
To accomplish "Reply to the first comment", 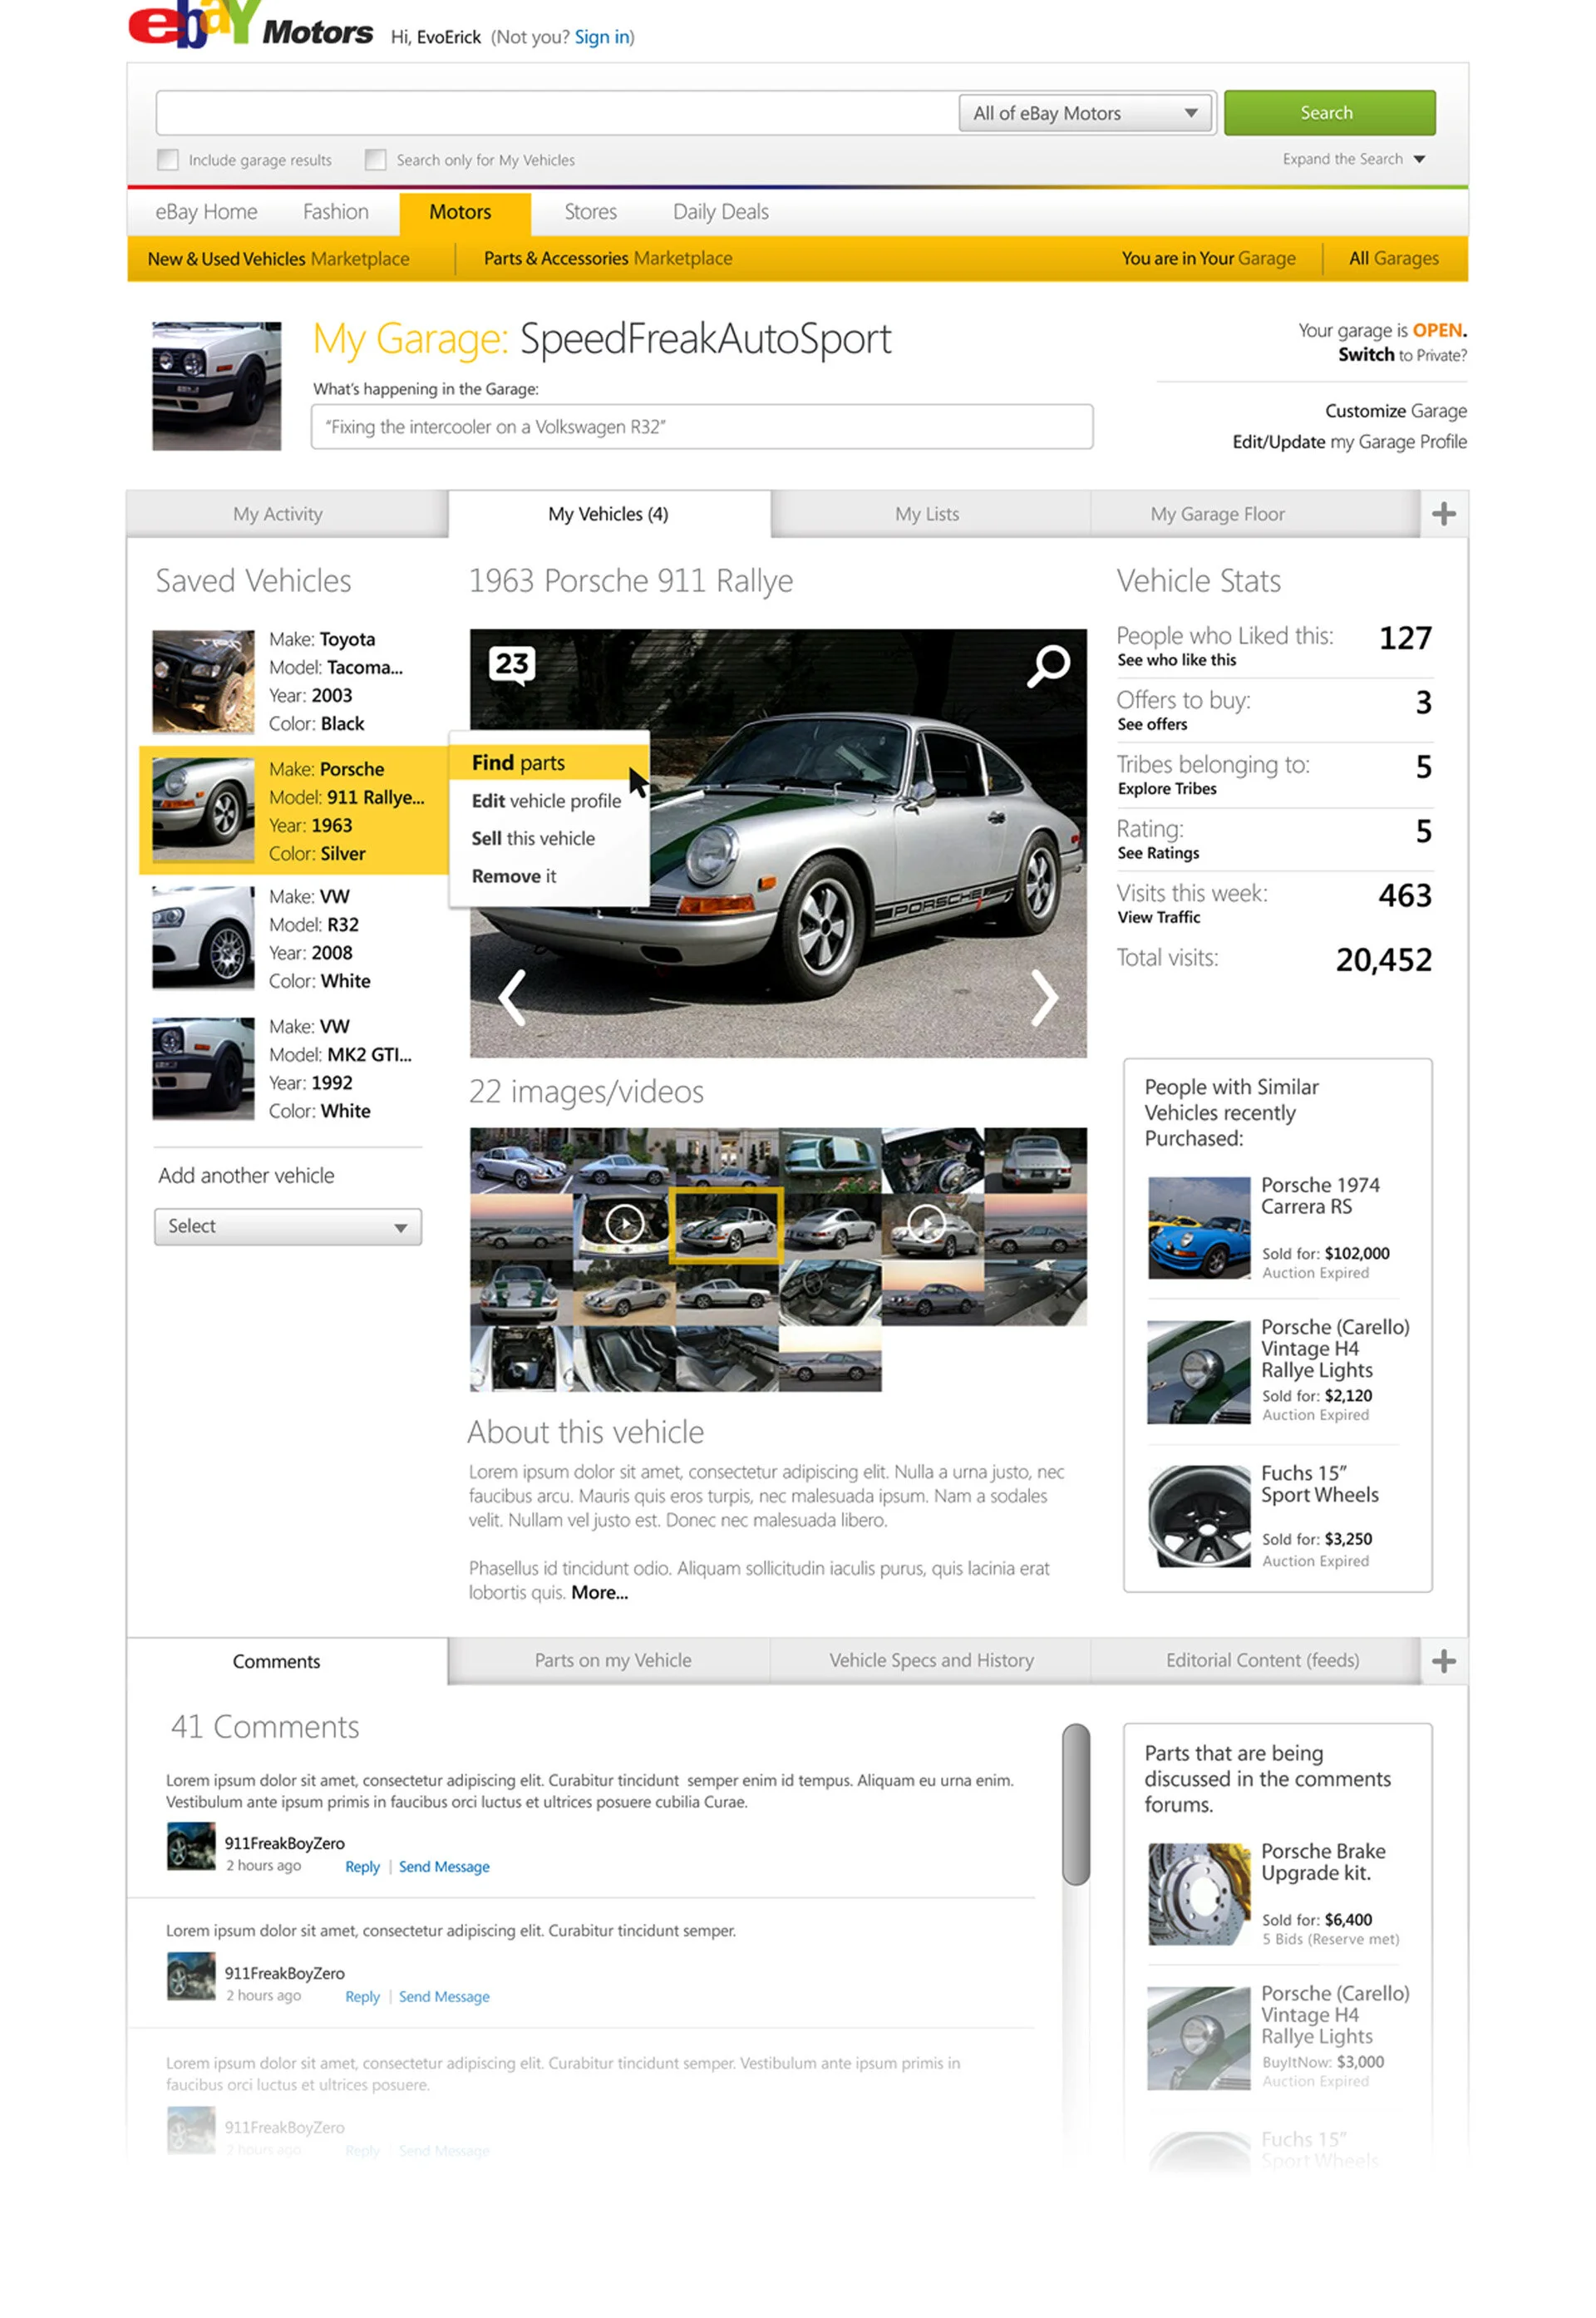I will 362,1867.
